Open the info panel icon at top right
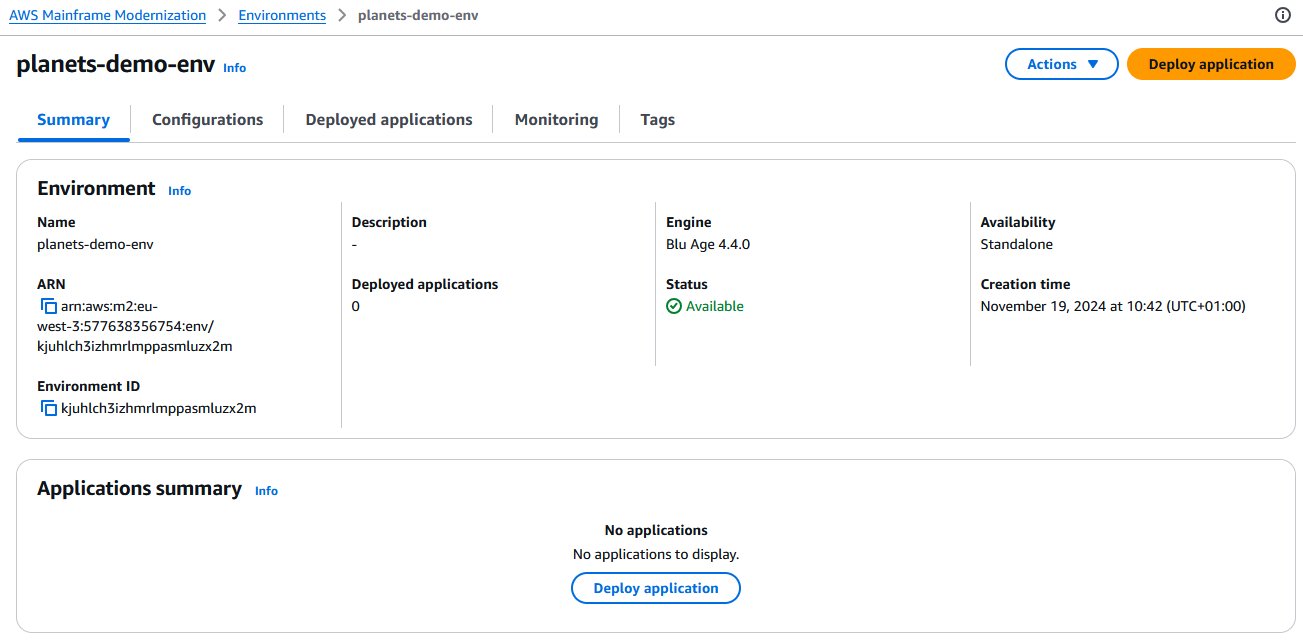 1283,15
